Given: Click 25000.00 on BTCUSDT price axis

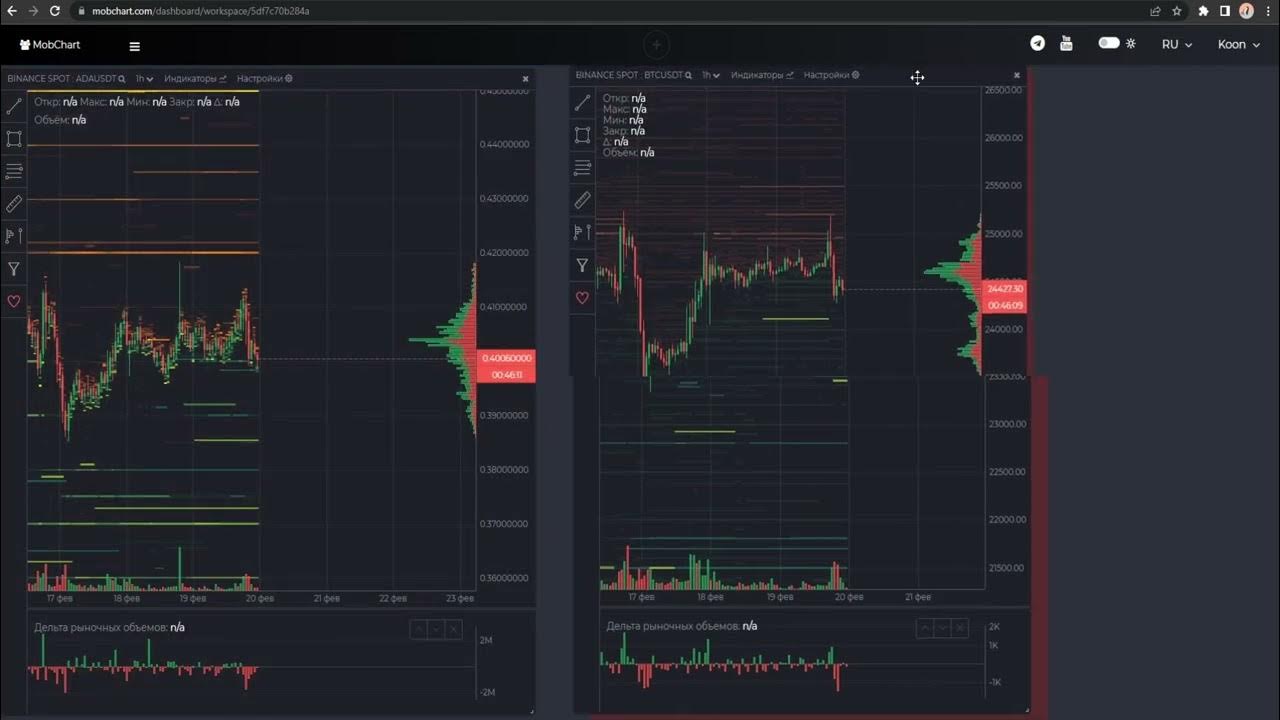Looking at the screenshot, I should pos(1004,234).
